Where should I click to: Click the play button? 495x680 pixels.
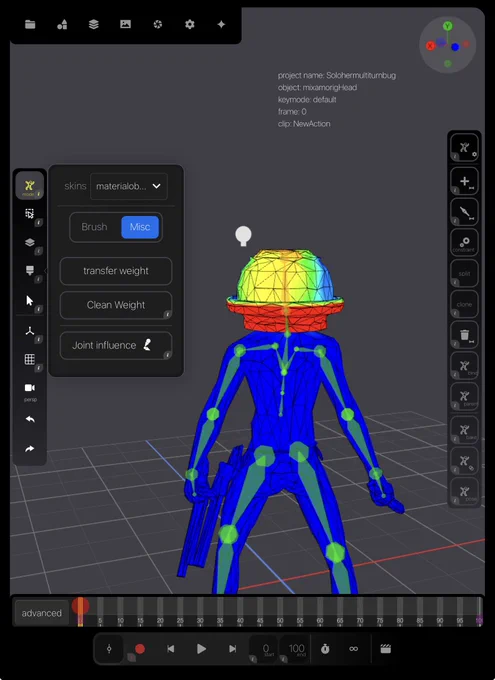tap(201, 649)
